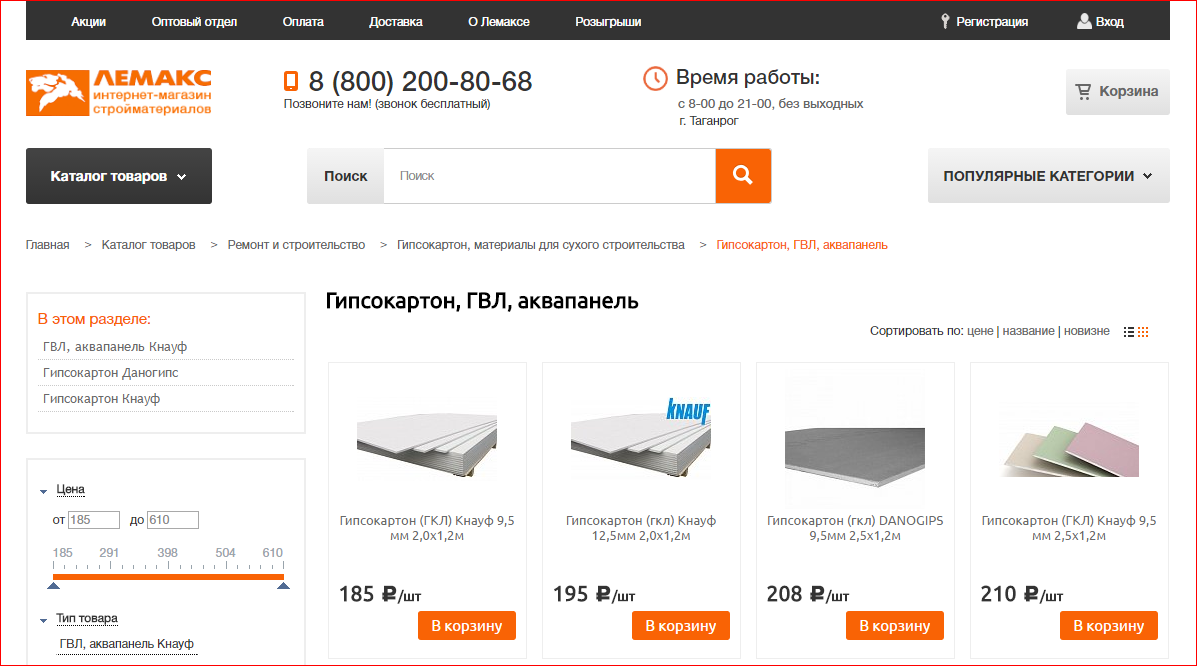Go to Ремонт и строительство breadcrumb
The width and height of the screenshot is (1197, 666).
coord(296,245)
